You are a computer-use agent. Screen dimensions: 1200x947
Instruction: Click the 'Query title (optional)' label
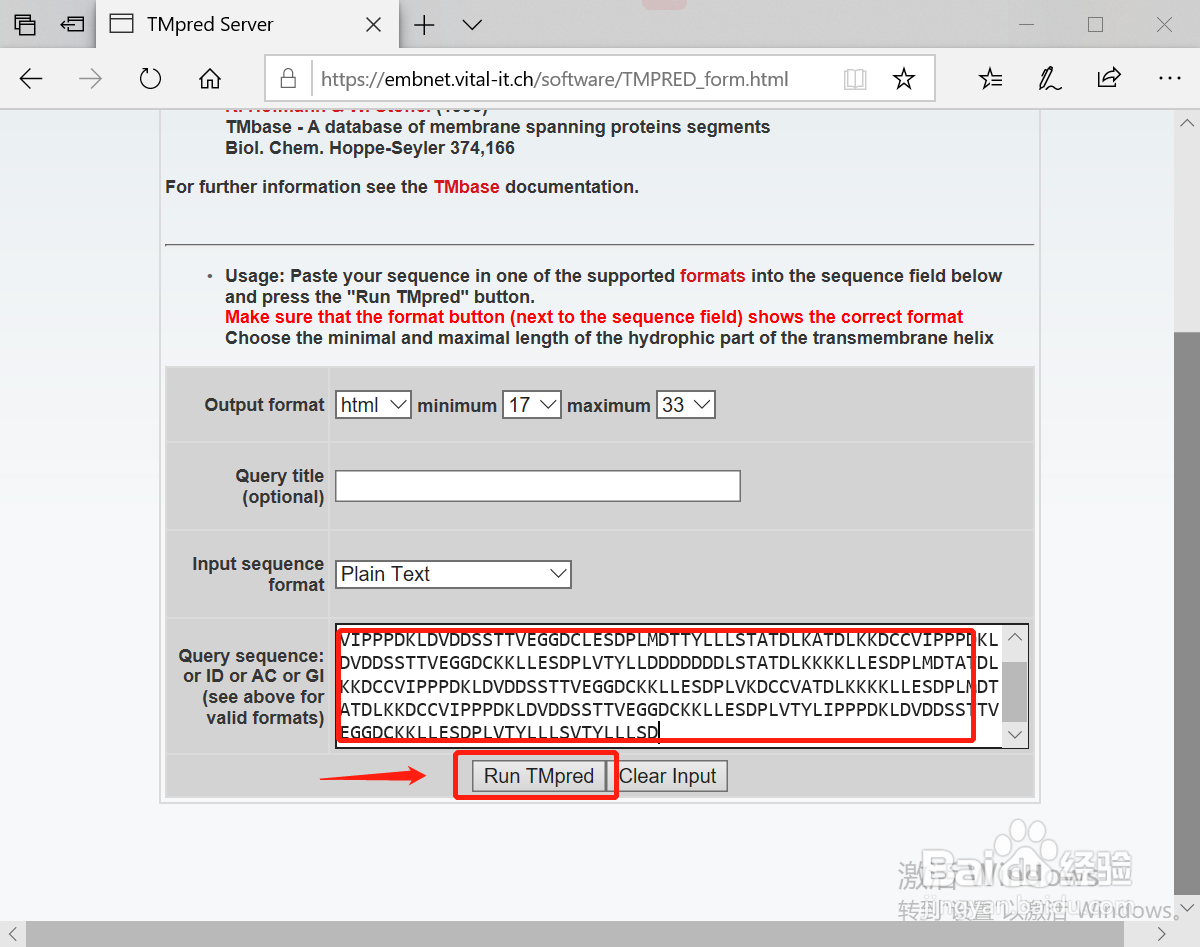[280, 486]
